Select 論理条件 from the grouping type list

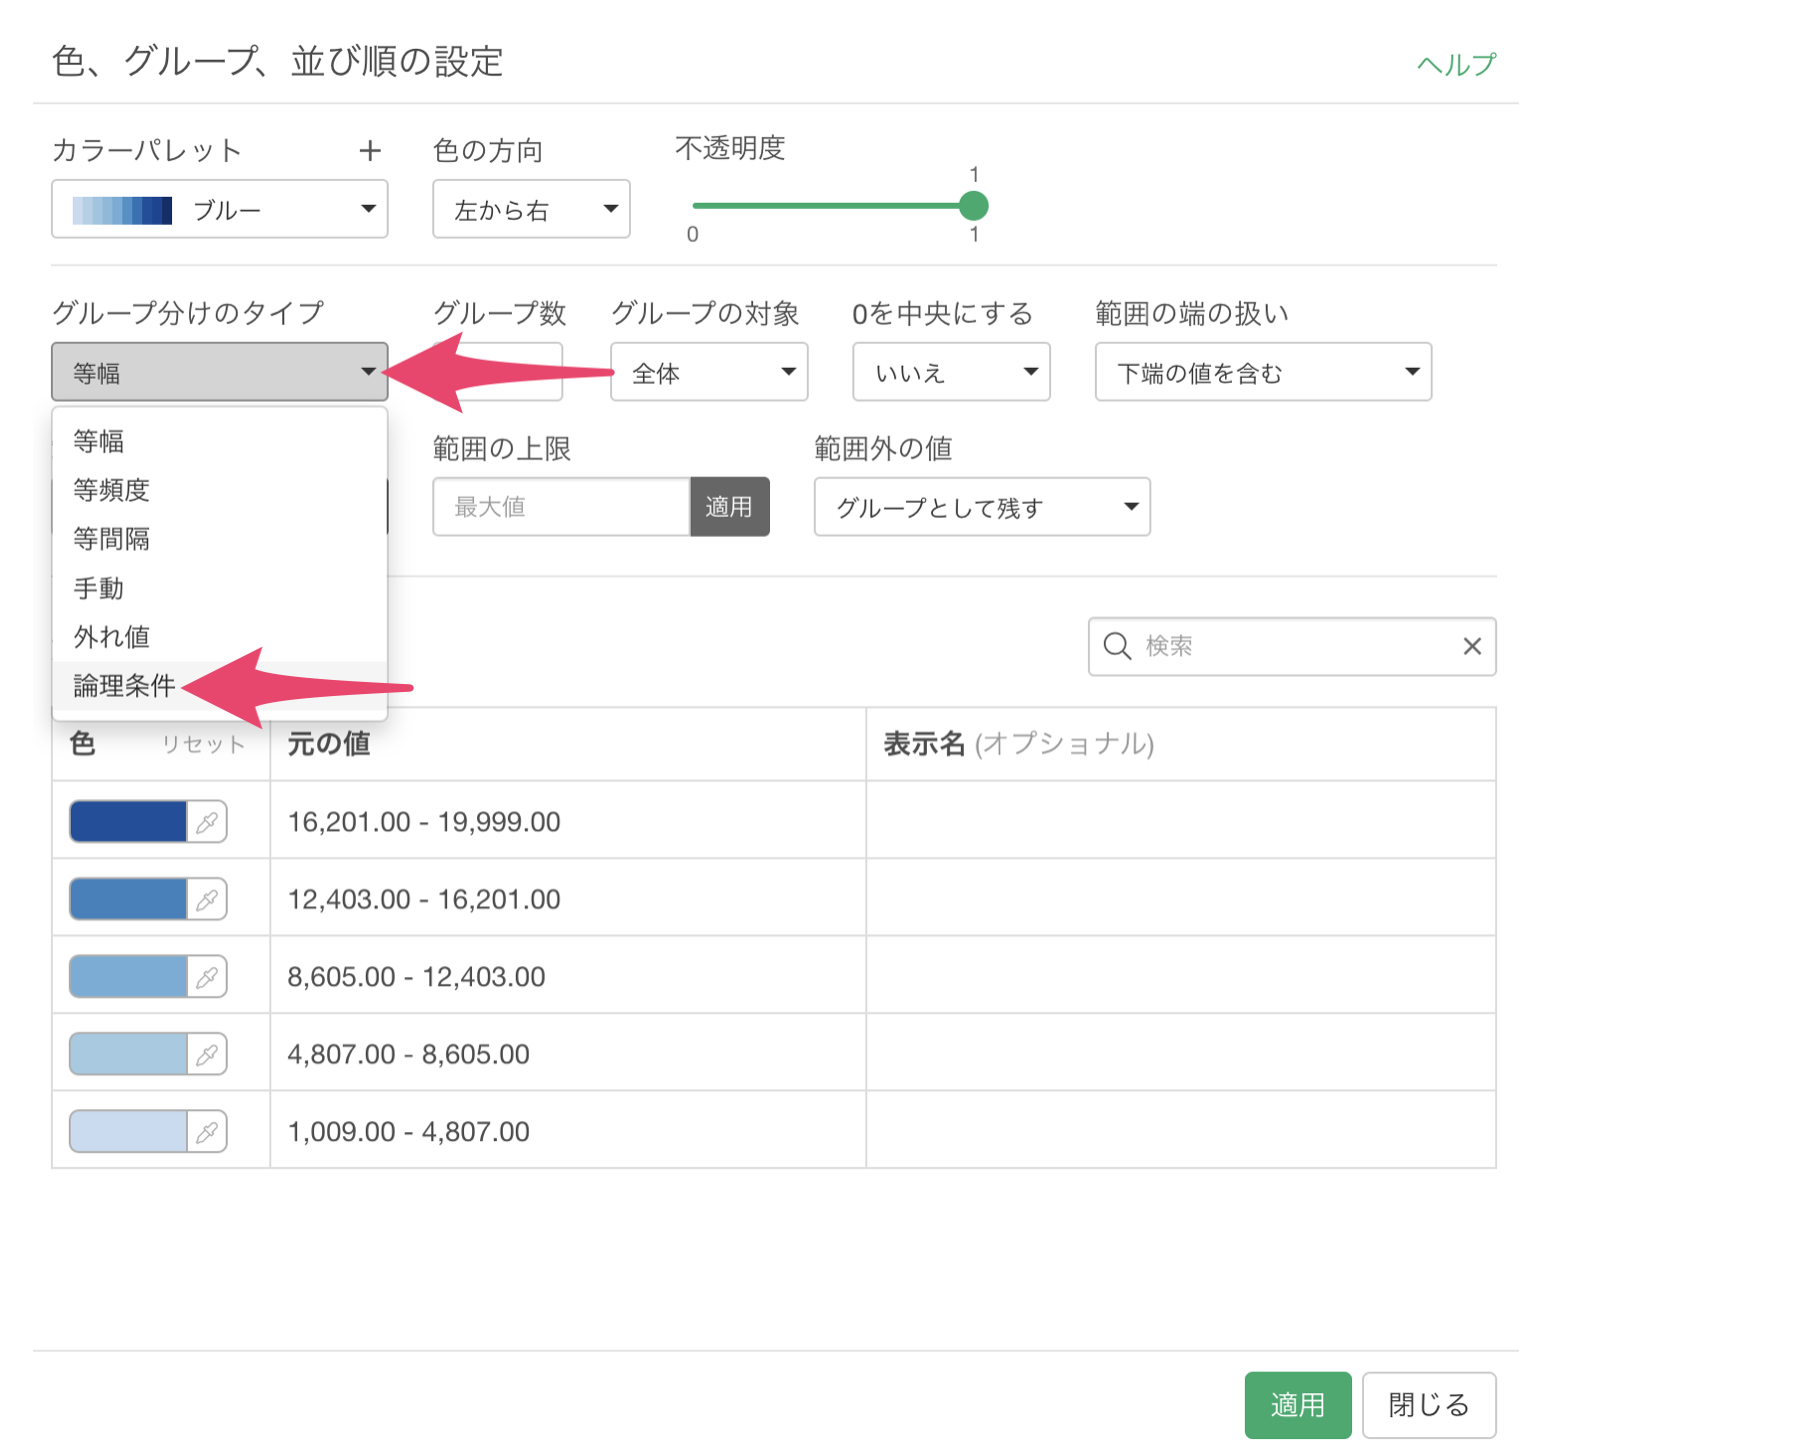pos(124,686)
